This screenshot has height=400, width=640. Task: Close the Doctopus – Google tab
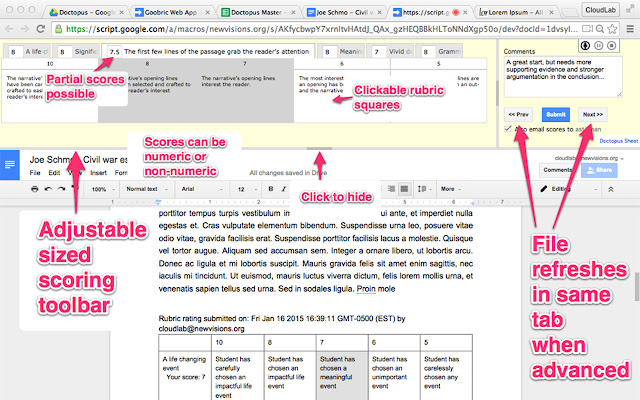click(x=121, y=13)
